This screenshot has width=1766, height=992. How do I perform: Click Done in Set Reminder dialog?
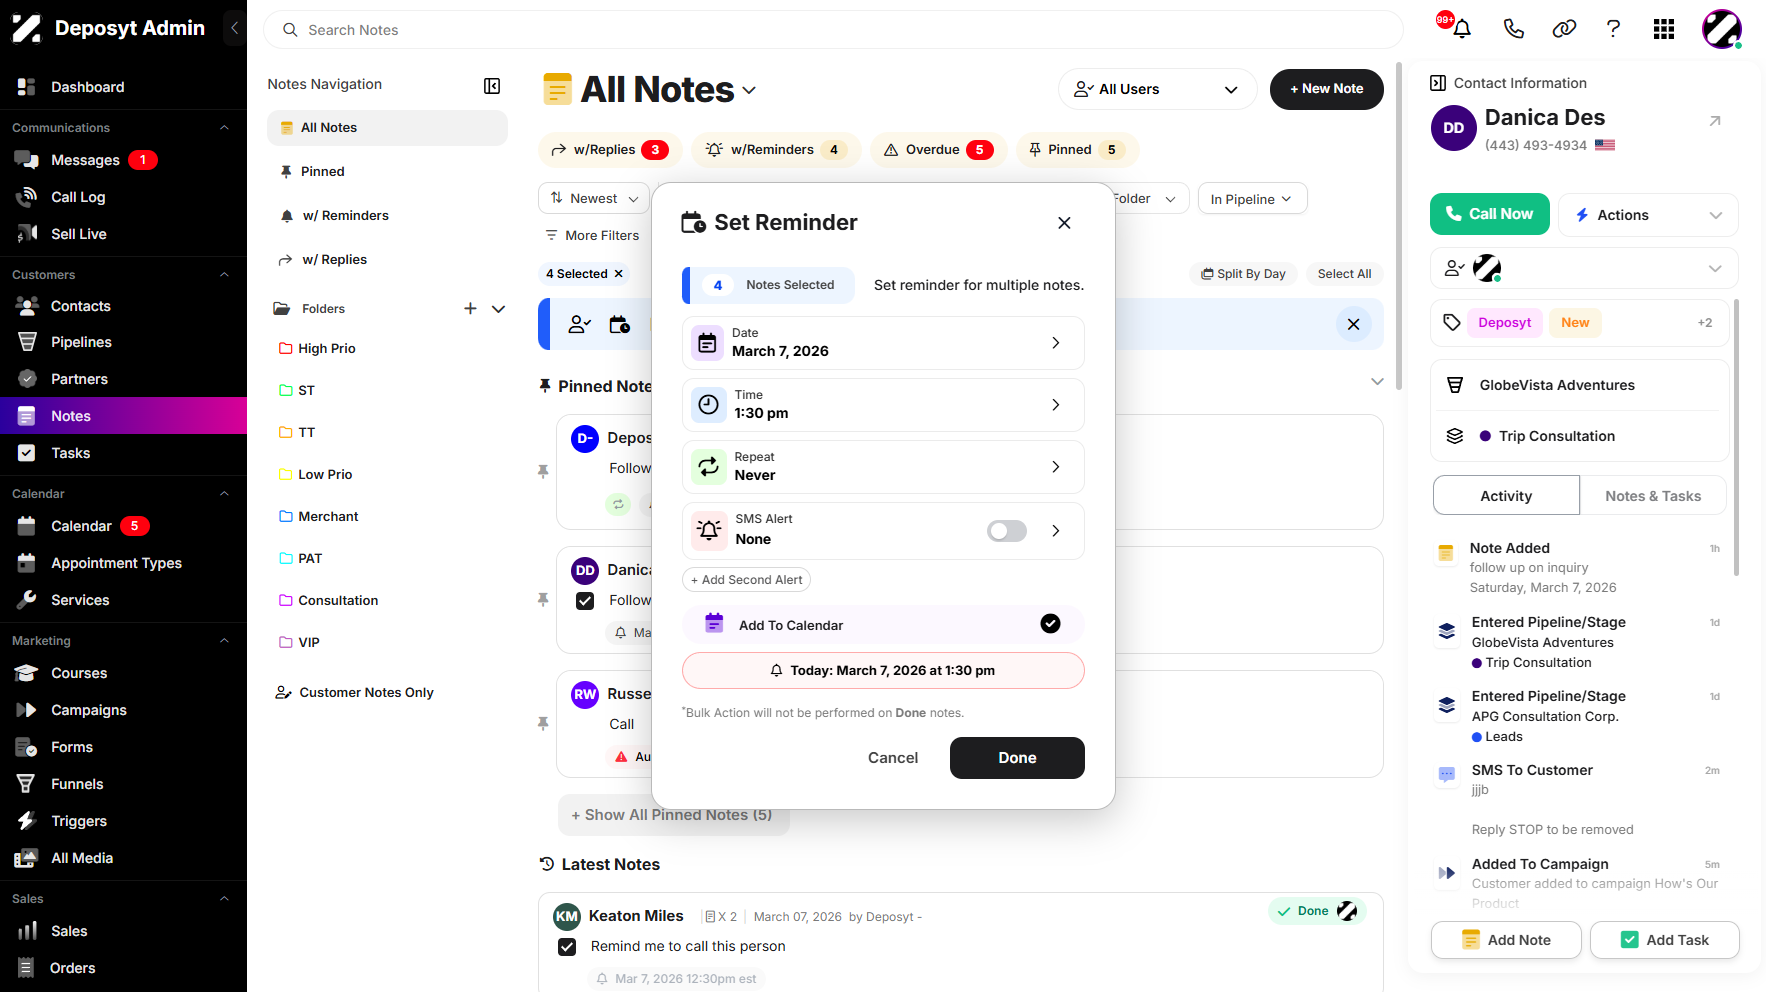coord(1017,758)
